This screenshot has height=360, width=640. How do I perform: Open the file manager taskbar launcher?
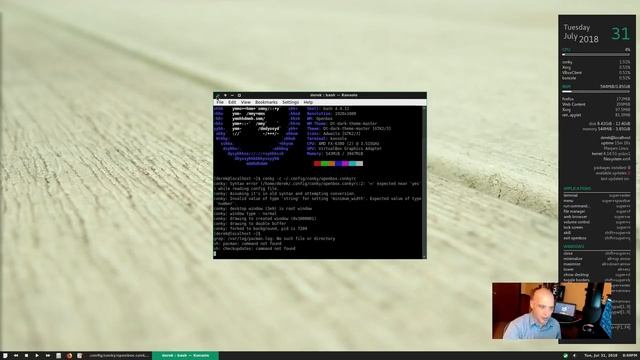tap(59, 356)
